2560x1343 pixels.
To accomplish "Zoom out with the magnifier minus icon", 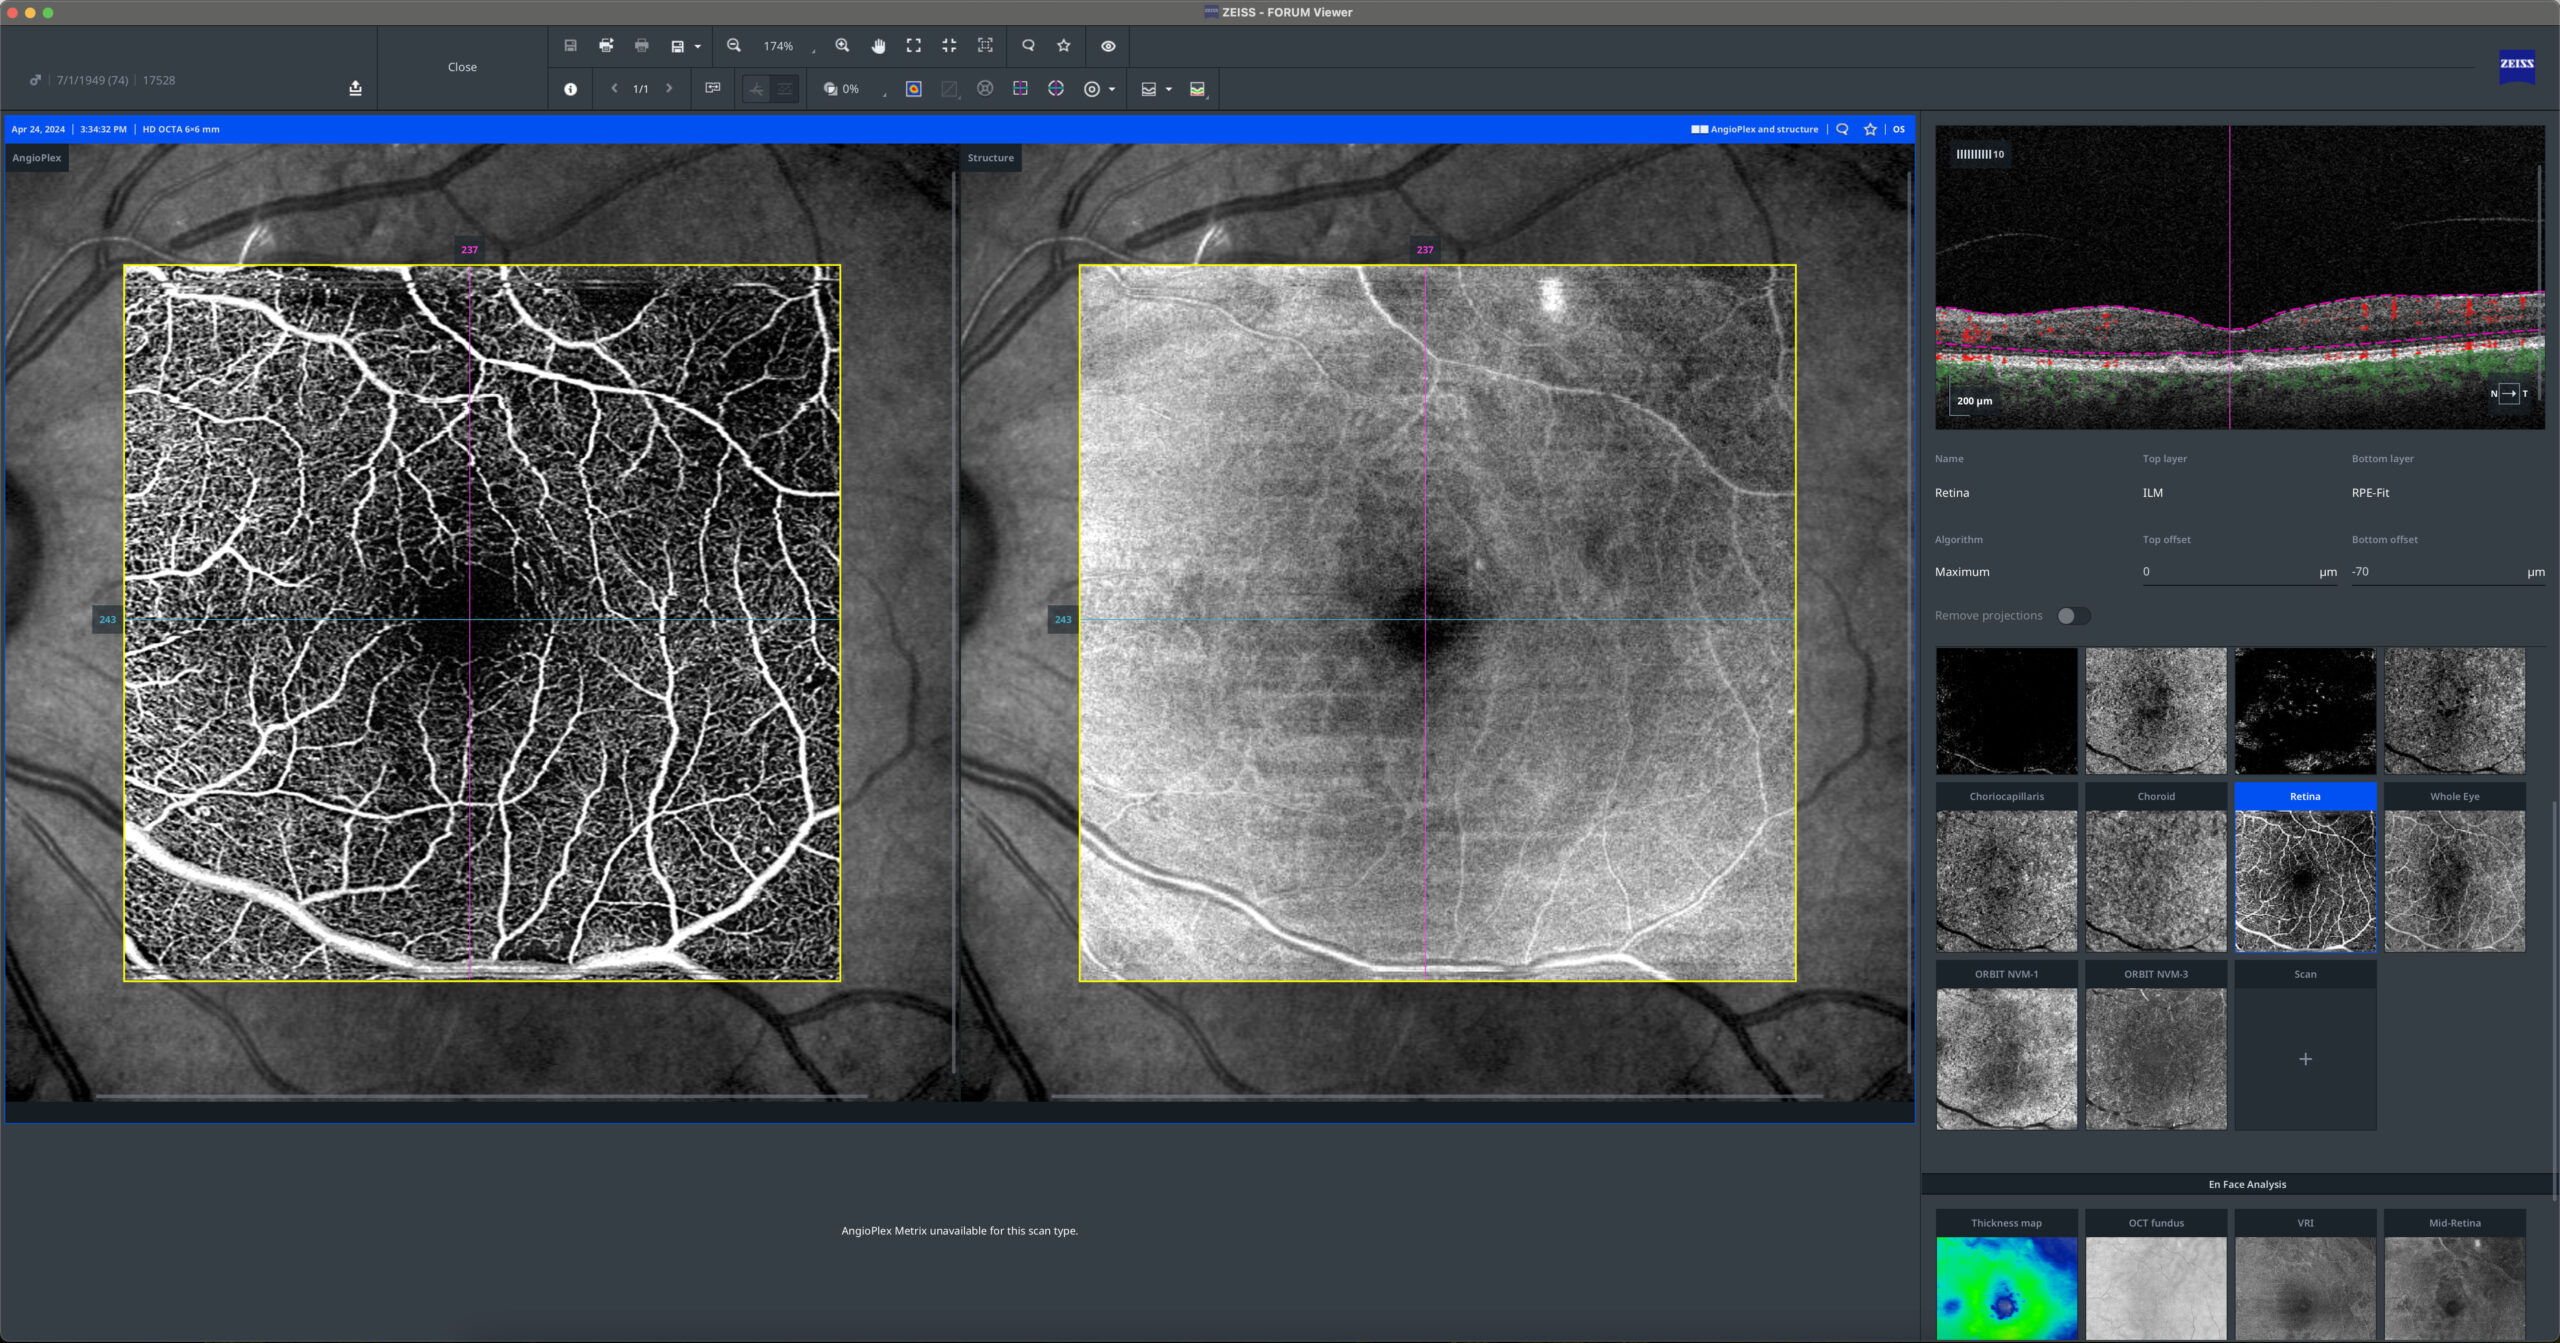I will tap(734, 46).
